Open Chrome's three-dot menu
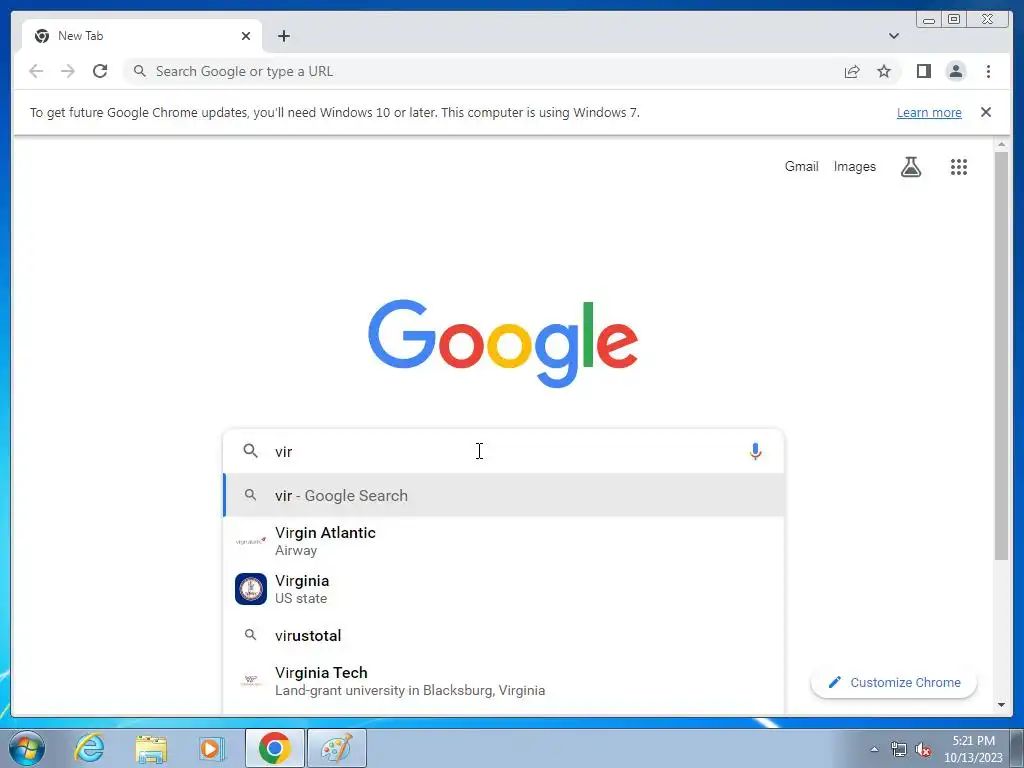 click(x=988, y=71)
